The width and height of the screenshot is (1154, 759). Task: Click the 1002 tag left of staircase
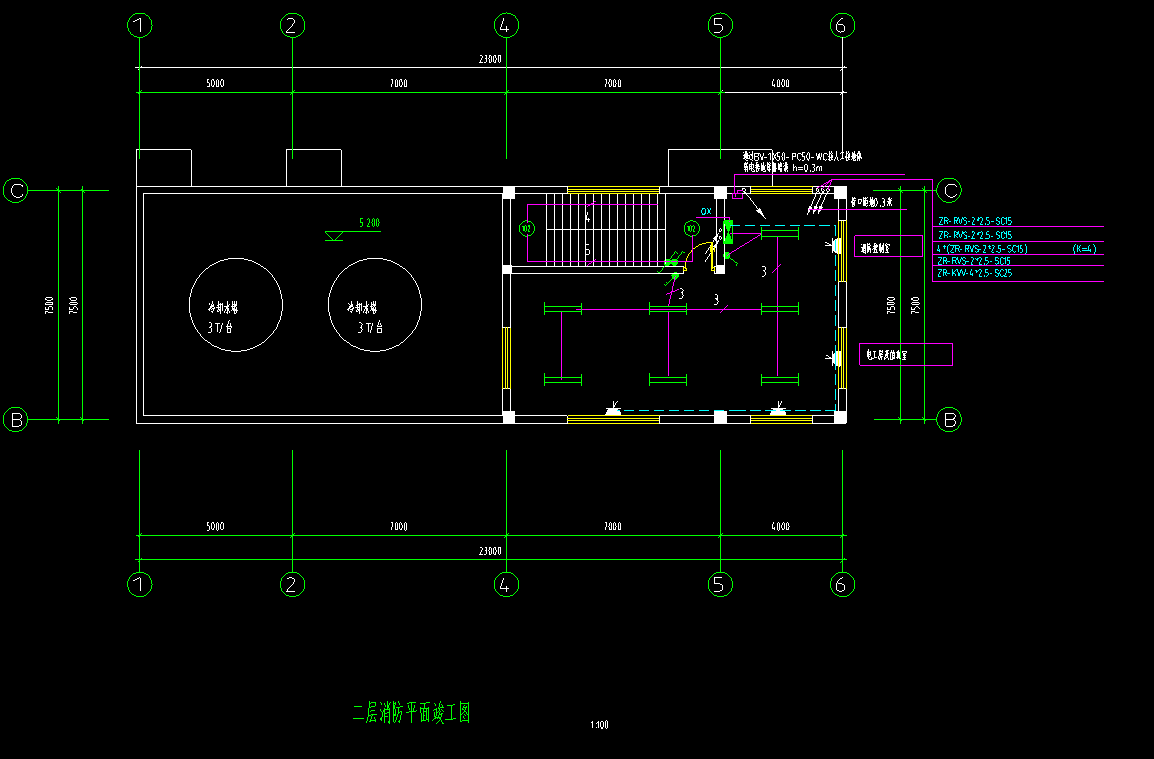tap(527, 229)
